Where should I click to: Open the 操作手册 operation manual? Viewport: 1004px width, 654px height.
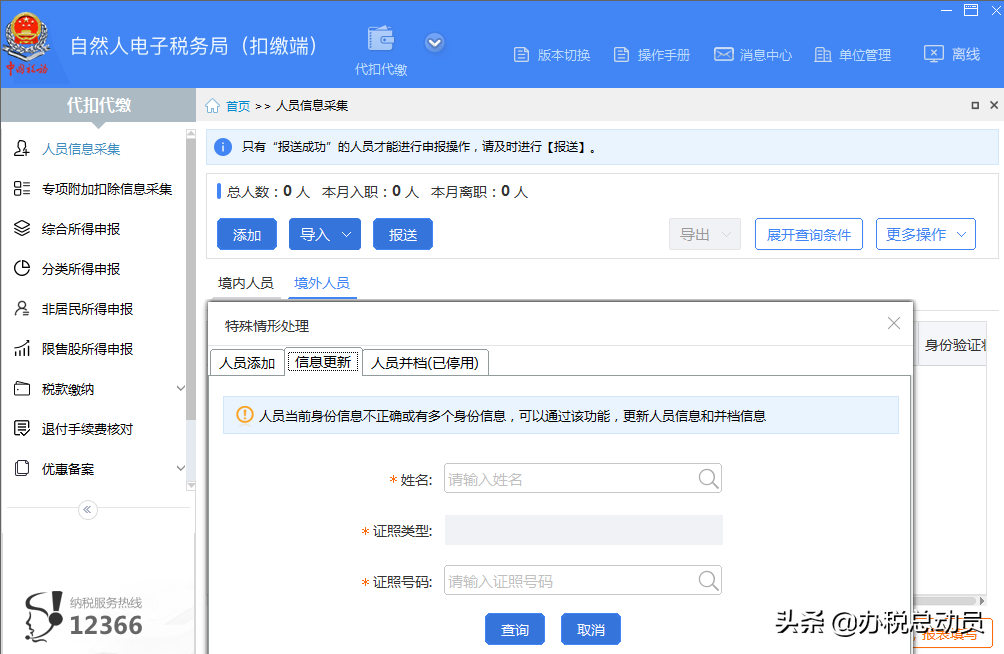point(651,55)
